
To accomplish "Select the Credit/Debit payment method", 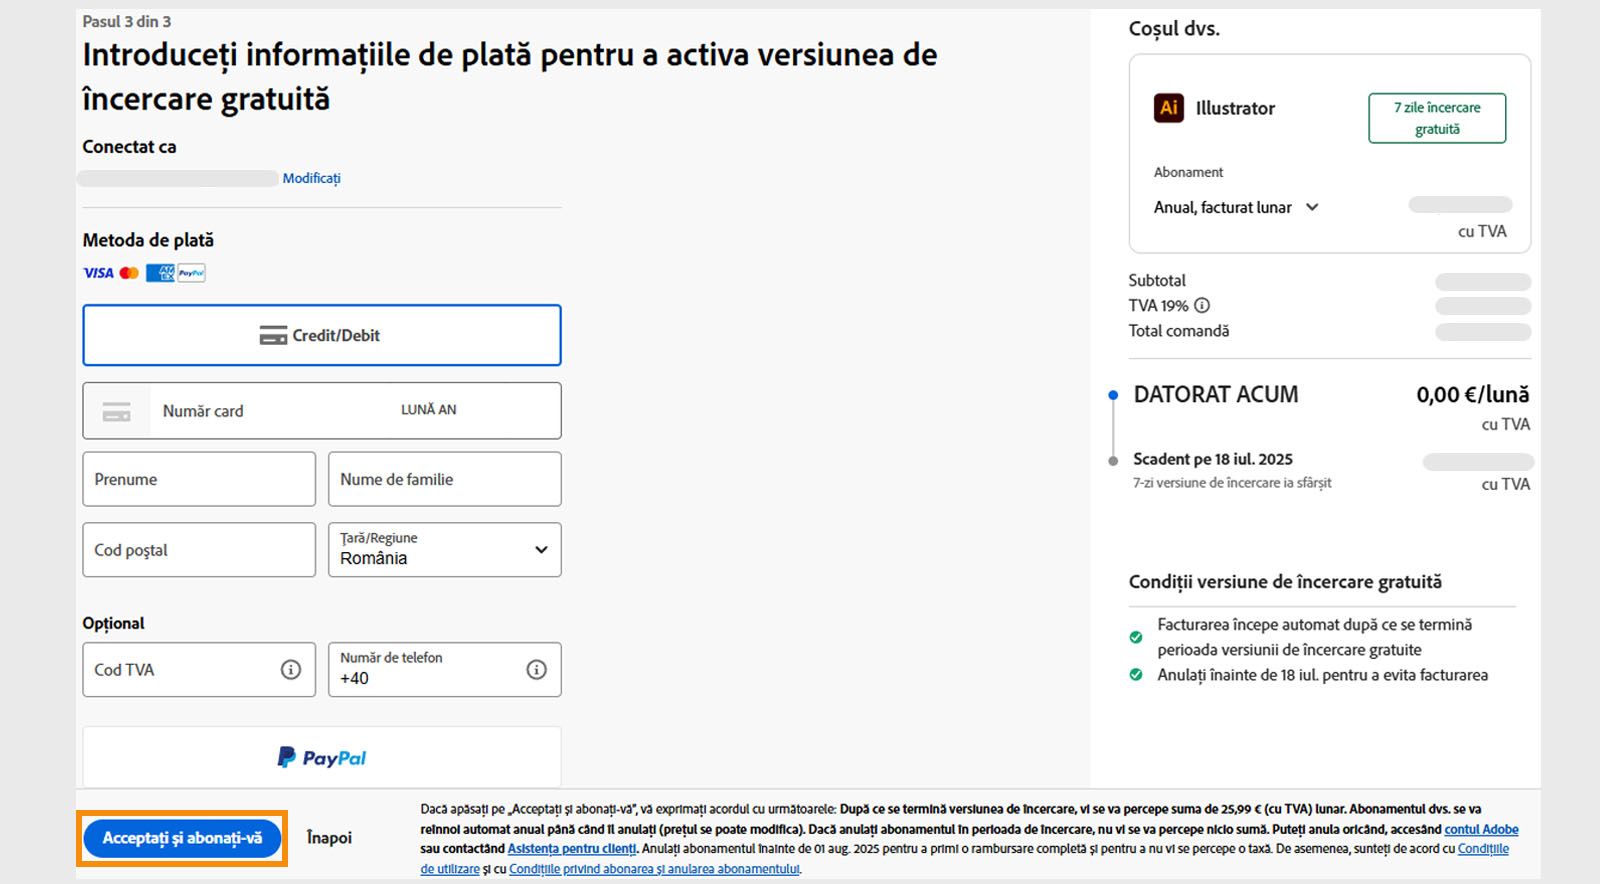I will (321, 336).
